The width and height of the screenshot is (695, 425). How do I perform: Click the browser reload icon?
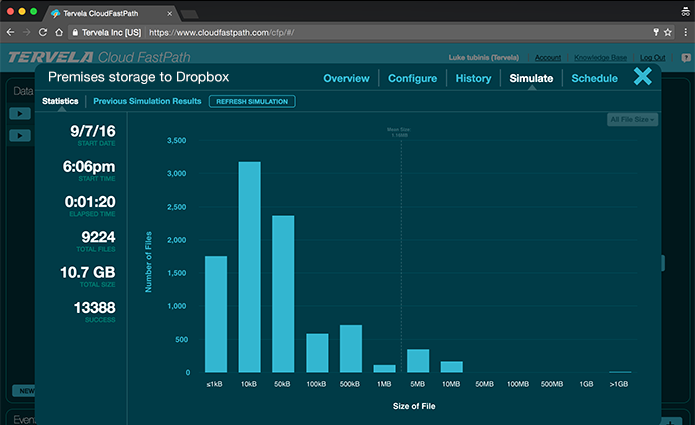pyautogui.click(x=49, y=32)
